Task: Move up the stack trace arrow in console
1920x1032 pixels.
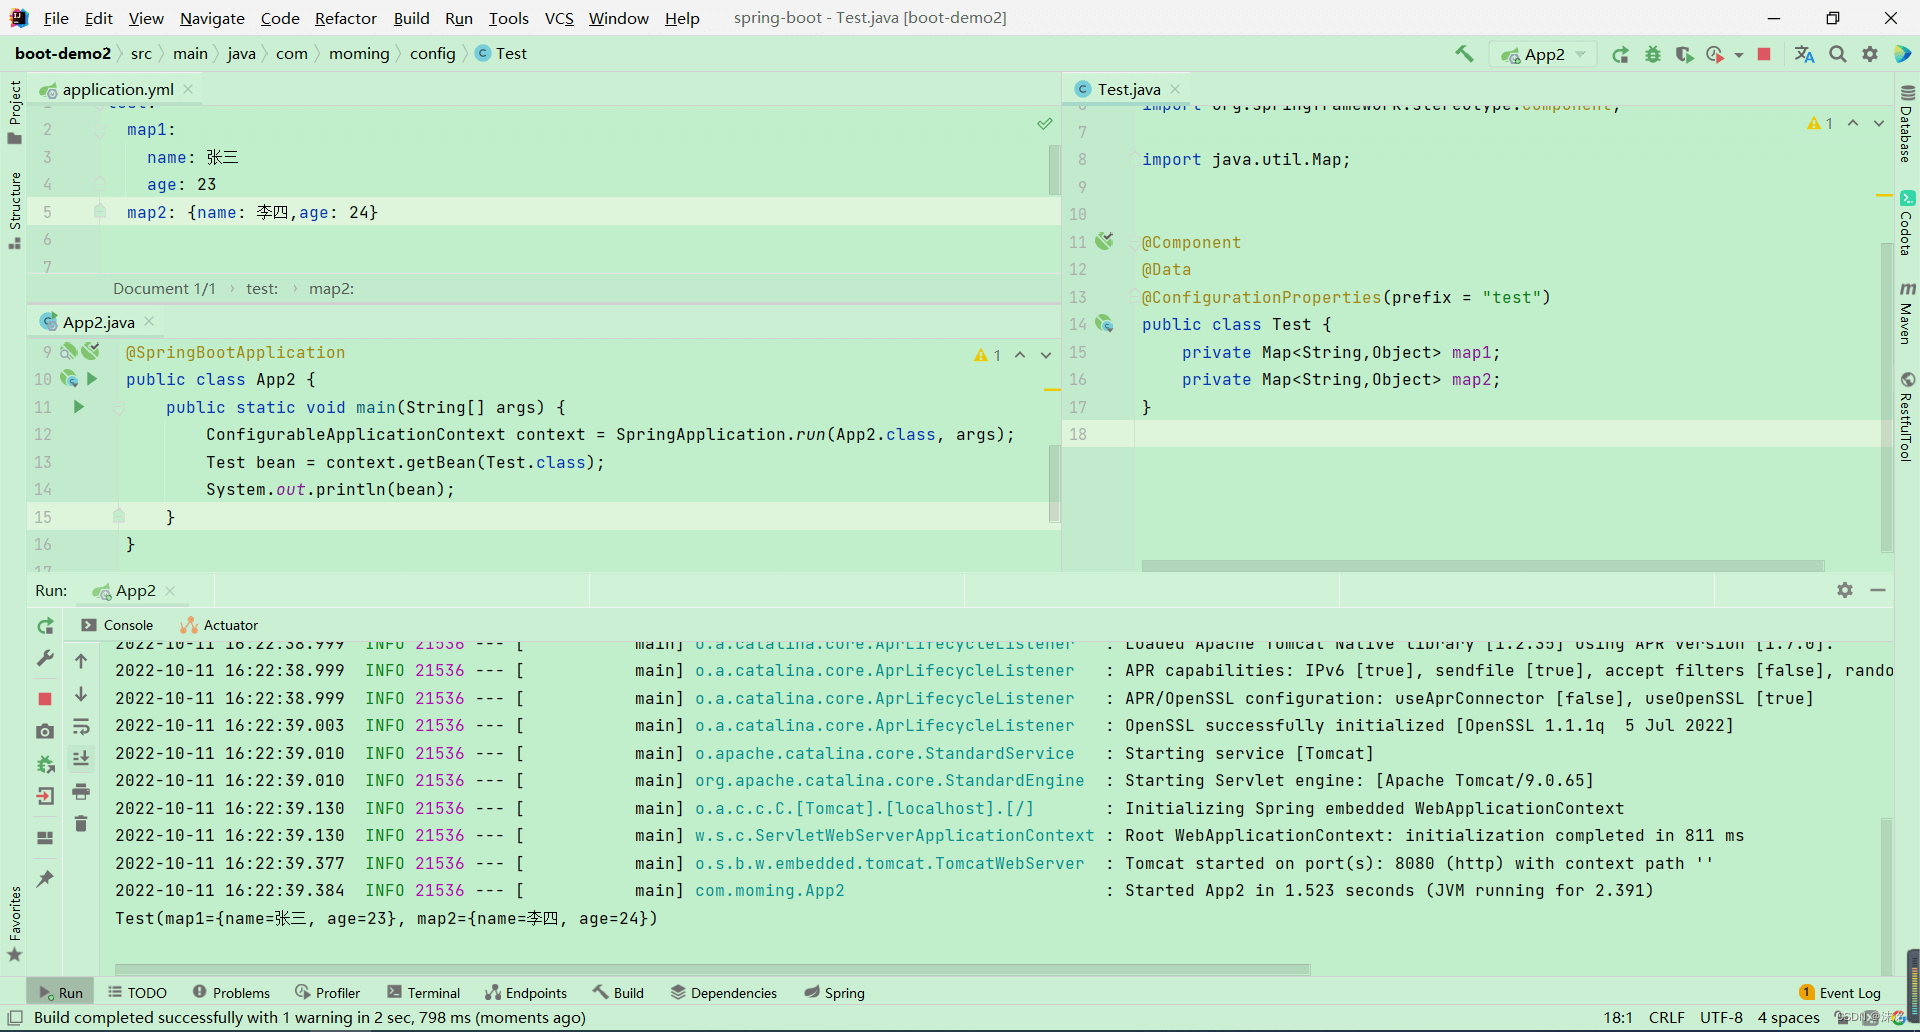Action: 81,661
